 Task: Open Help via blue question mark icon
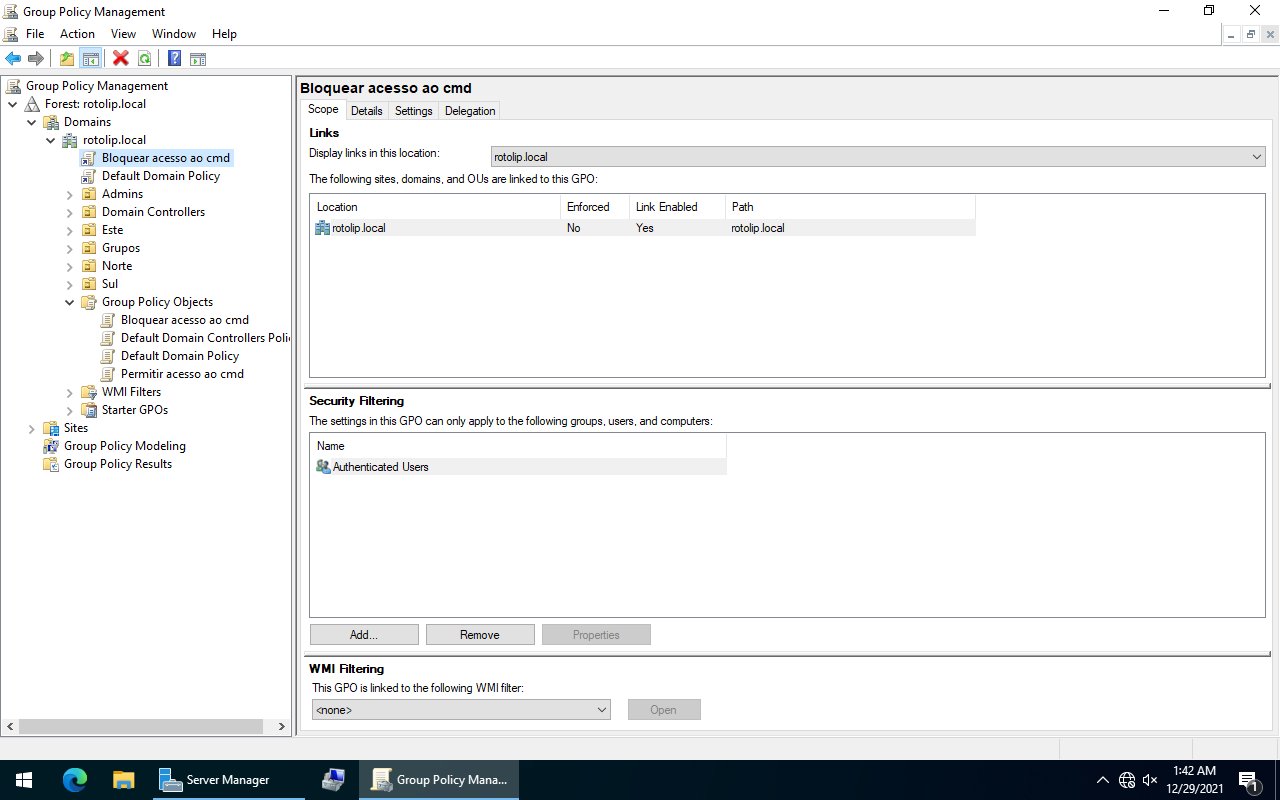[174, 59]
